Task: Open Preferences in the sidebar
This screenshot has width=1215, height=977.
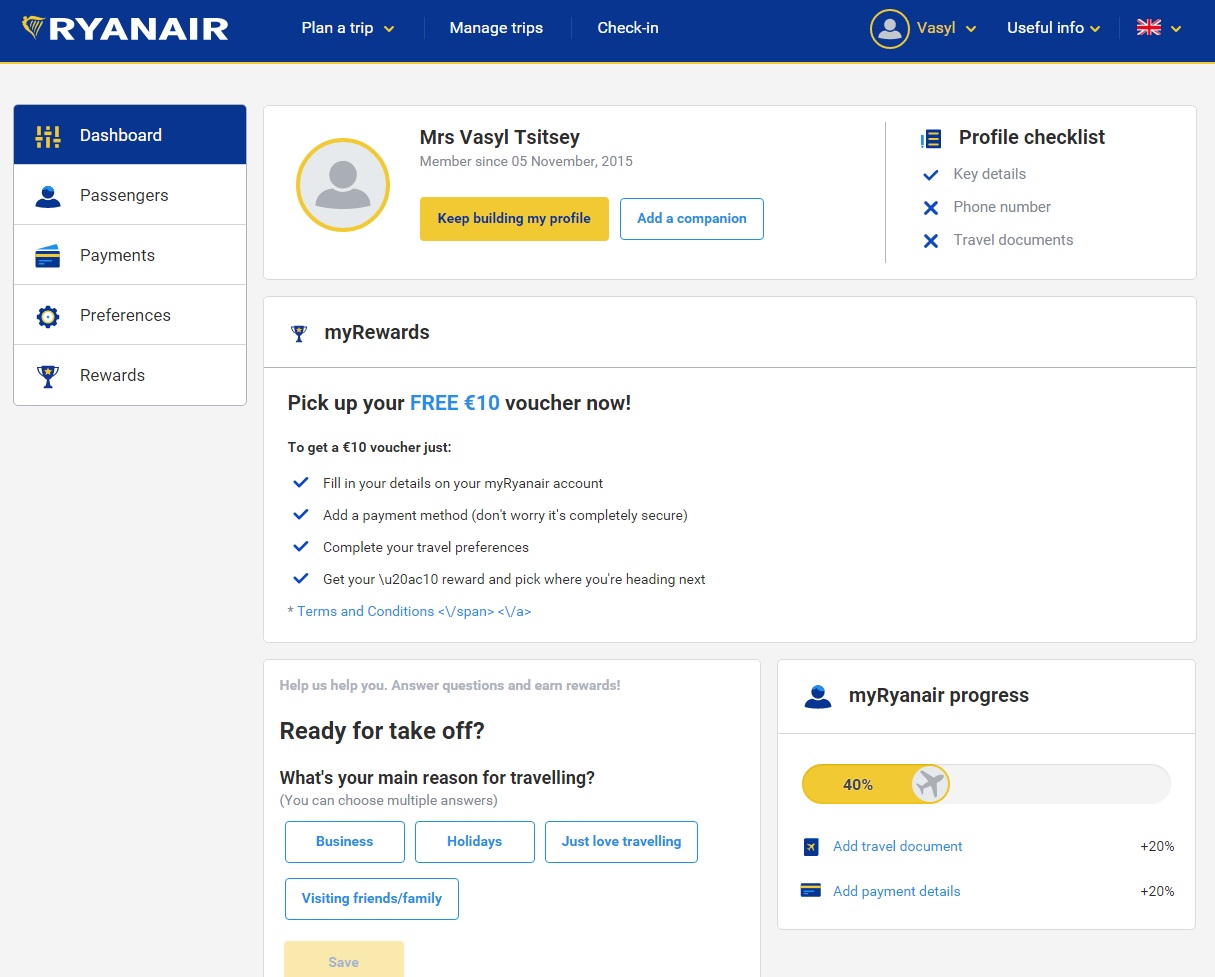Action: [130, 315]
